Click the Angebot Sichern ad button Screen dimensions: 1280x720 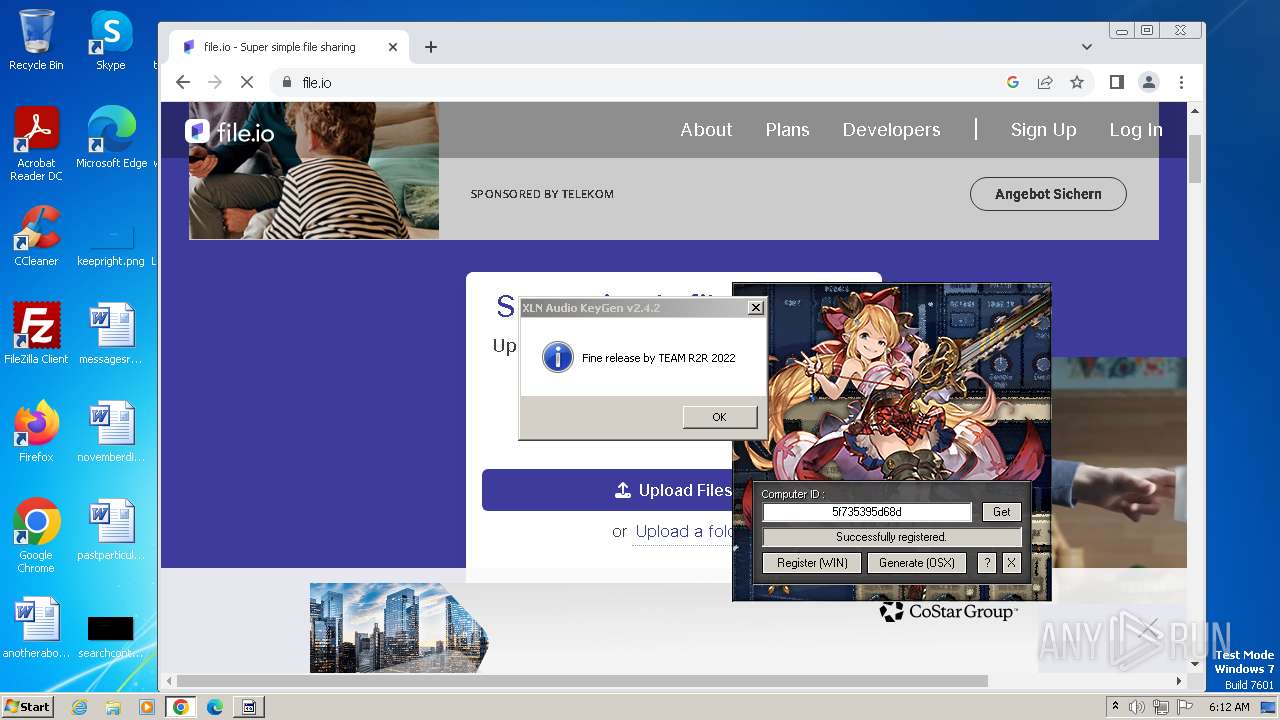[1048, 194]
